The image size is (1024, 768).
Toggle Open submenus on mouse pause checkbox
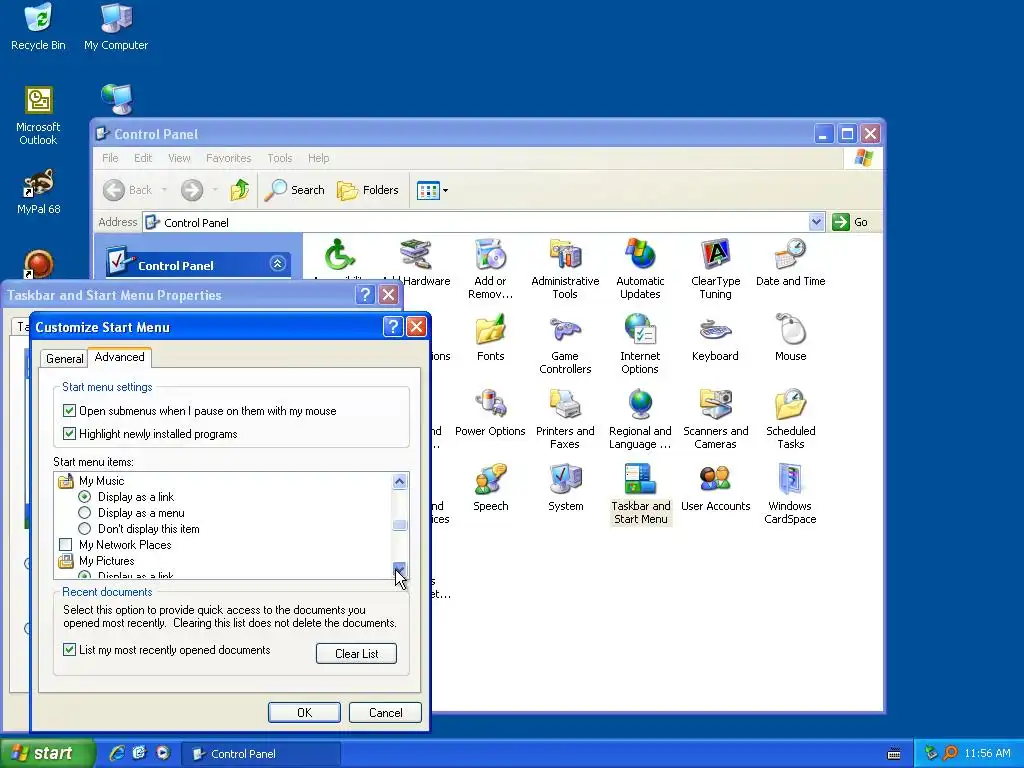point(69,411)
